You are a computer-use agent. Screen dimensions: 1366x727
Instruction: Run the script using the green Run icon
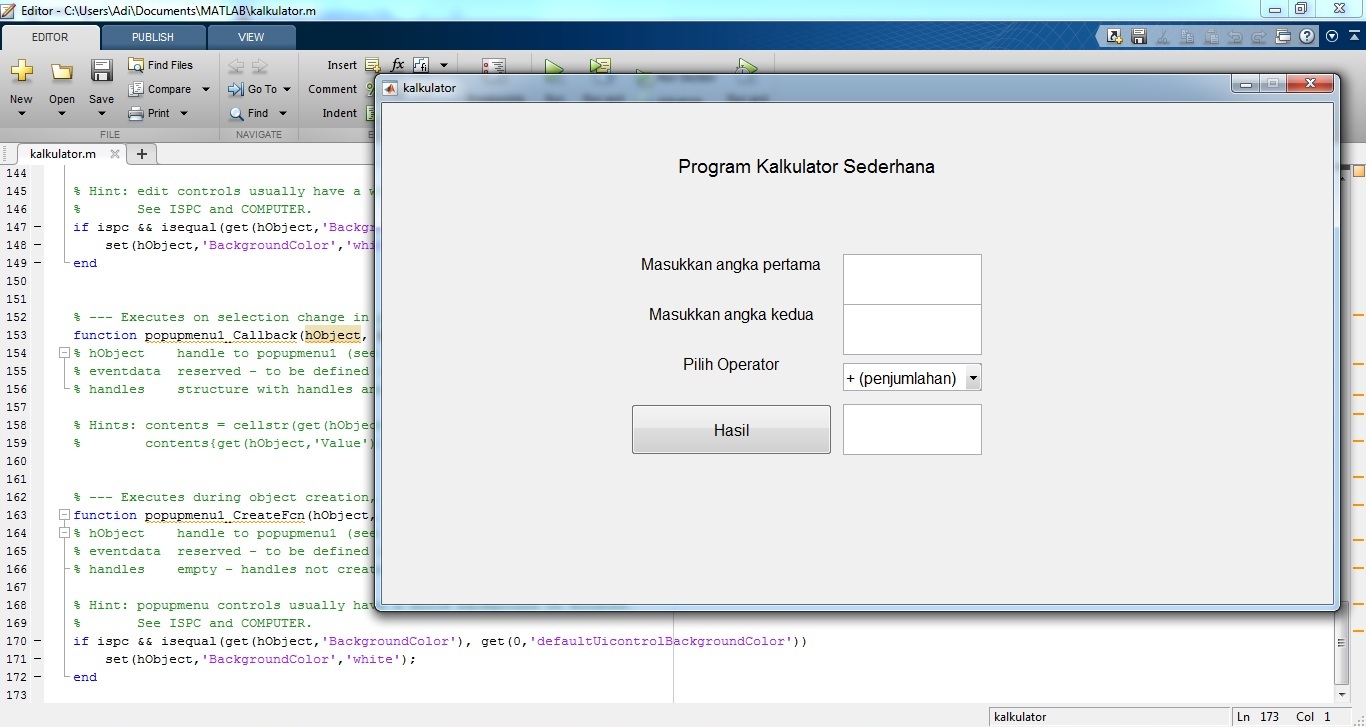click(x=554, y=65)
